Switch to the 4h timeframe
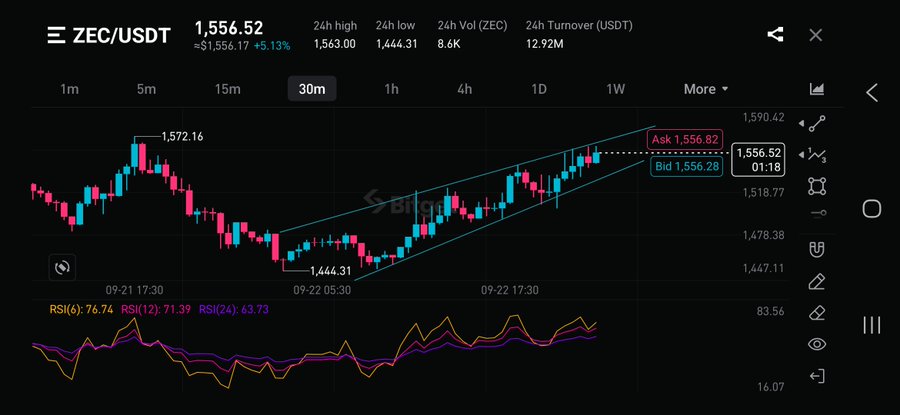 click(x=464, y=89)
